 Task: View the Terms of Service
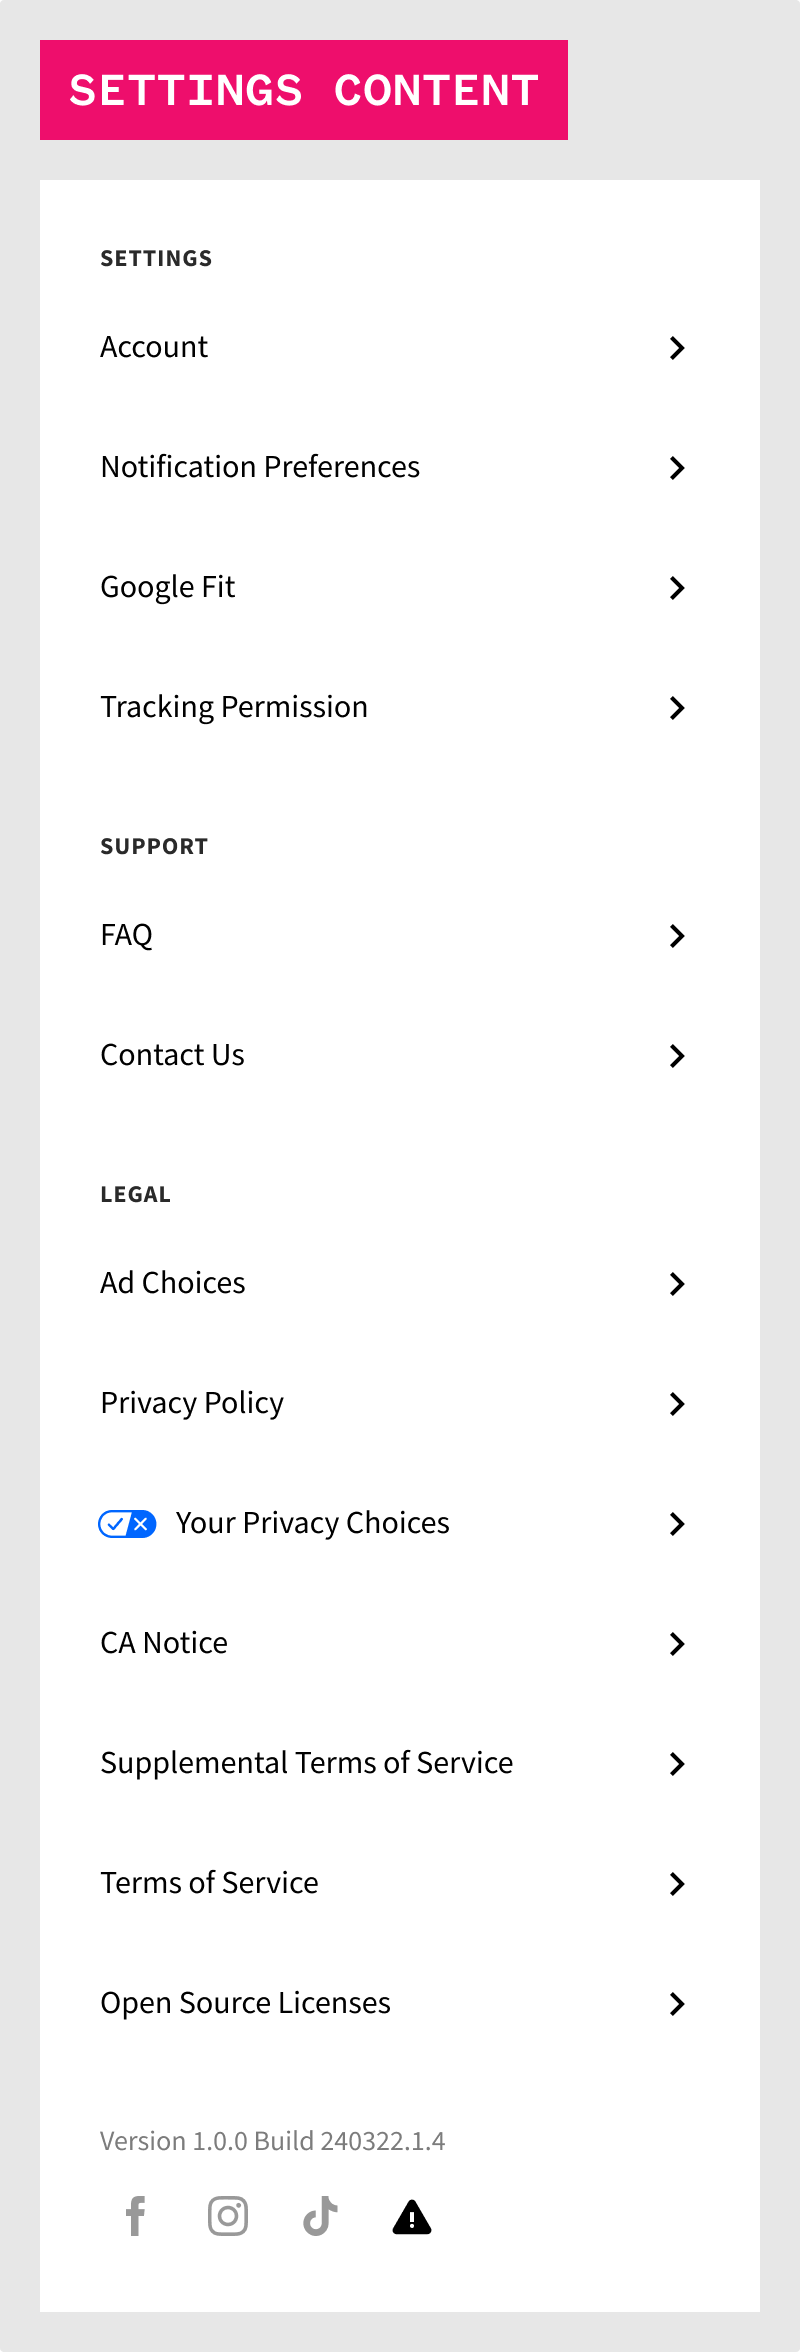pos(209,1883)
